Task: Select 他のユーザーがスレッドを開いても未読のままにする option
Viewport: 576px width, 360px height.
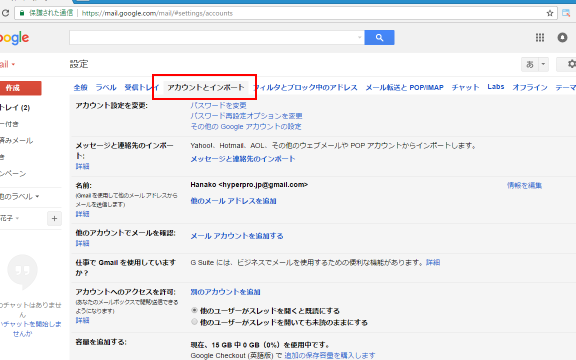Action: [x=194, y=322]
